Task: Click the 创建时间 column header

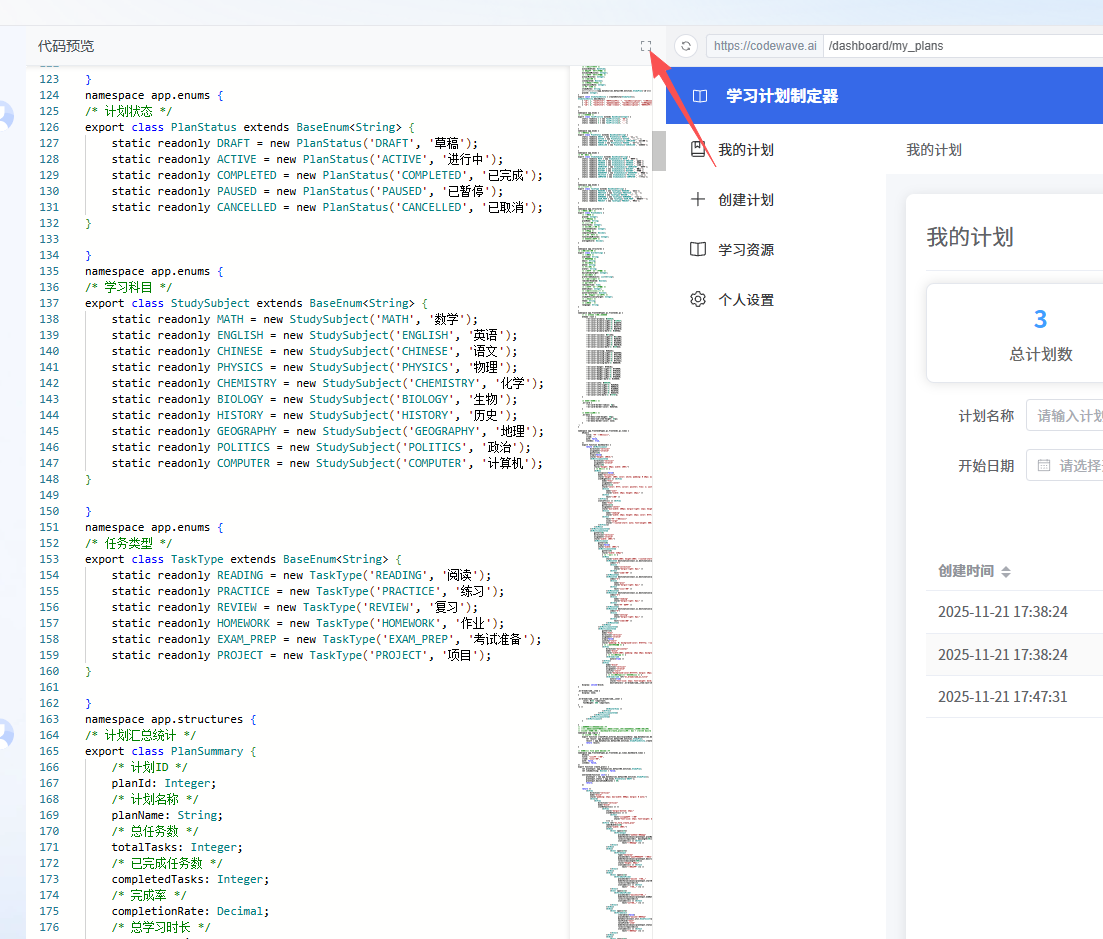Action: coord(966,570)
